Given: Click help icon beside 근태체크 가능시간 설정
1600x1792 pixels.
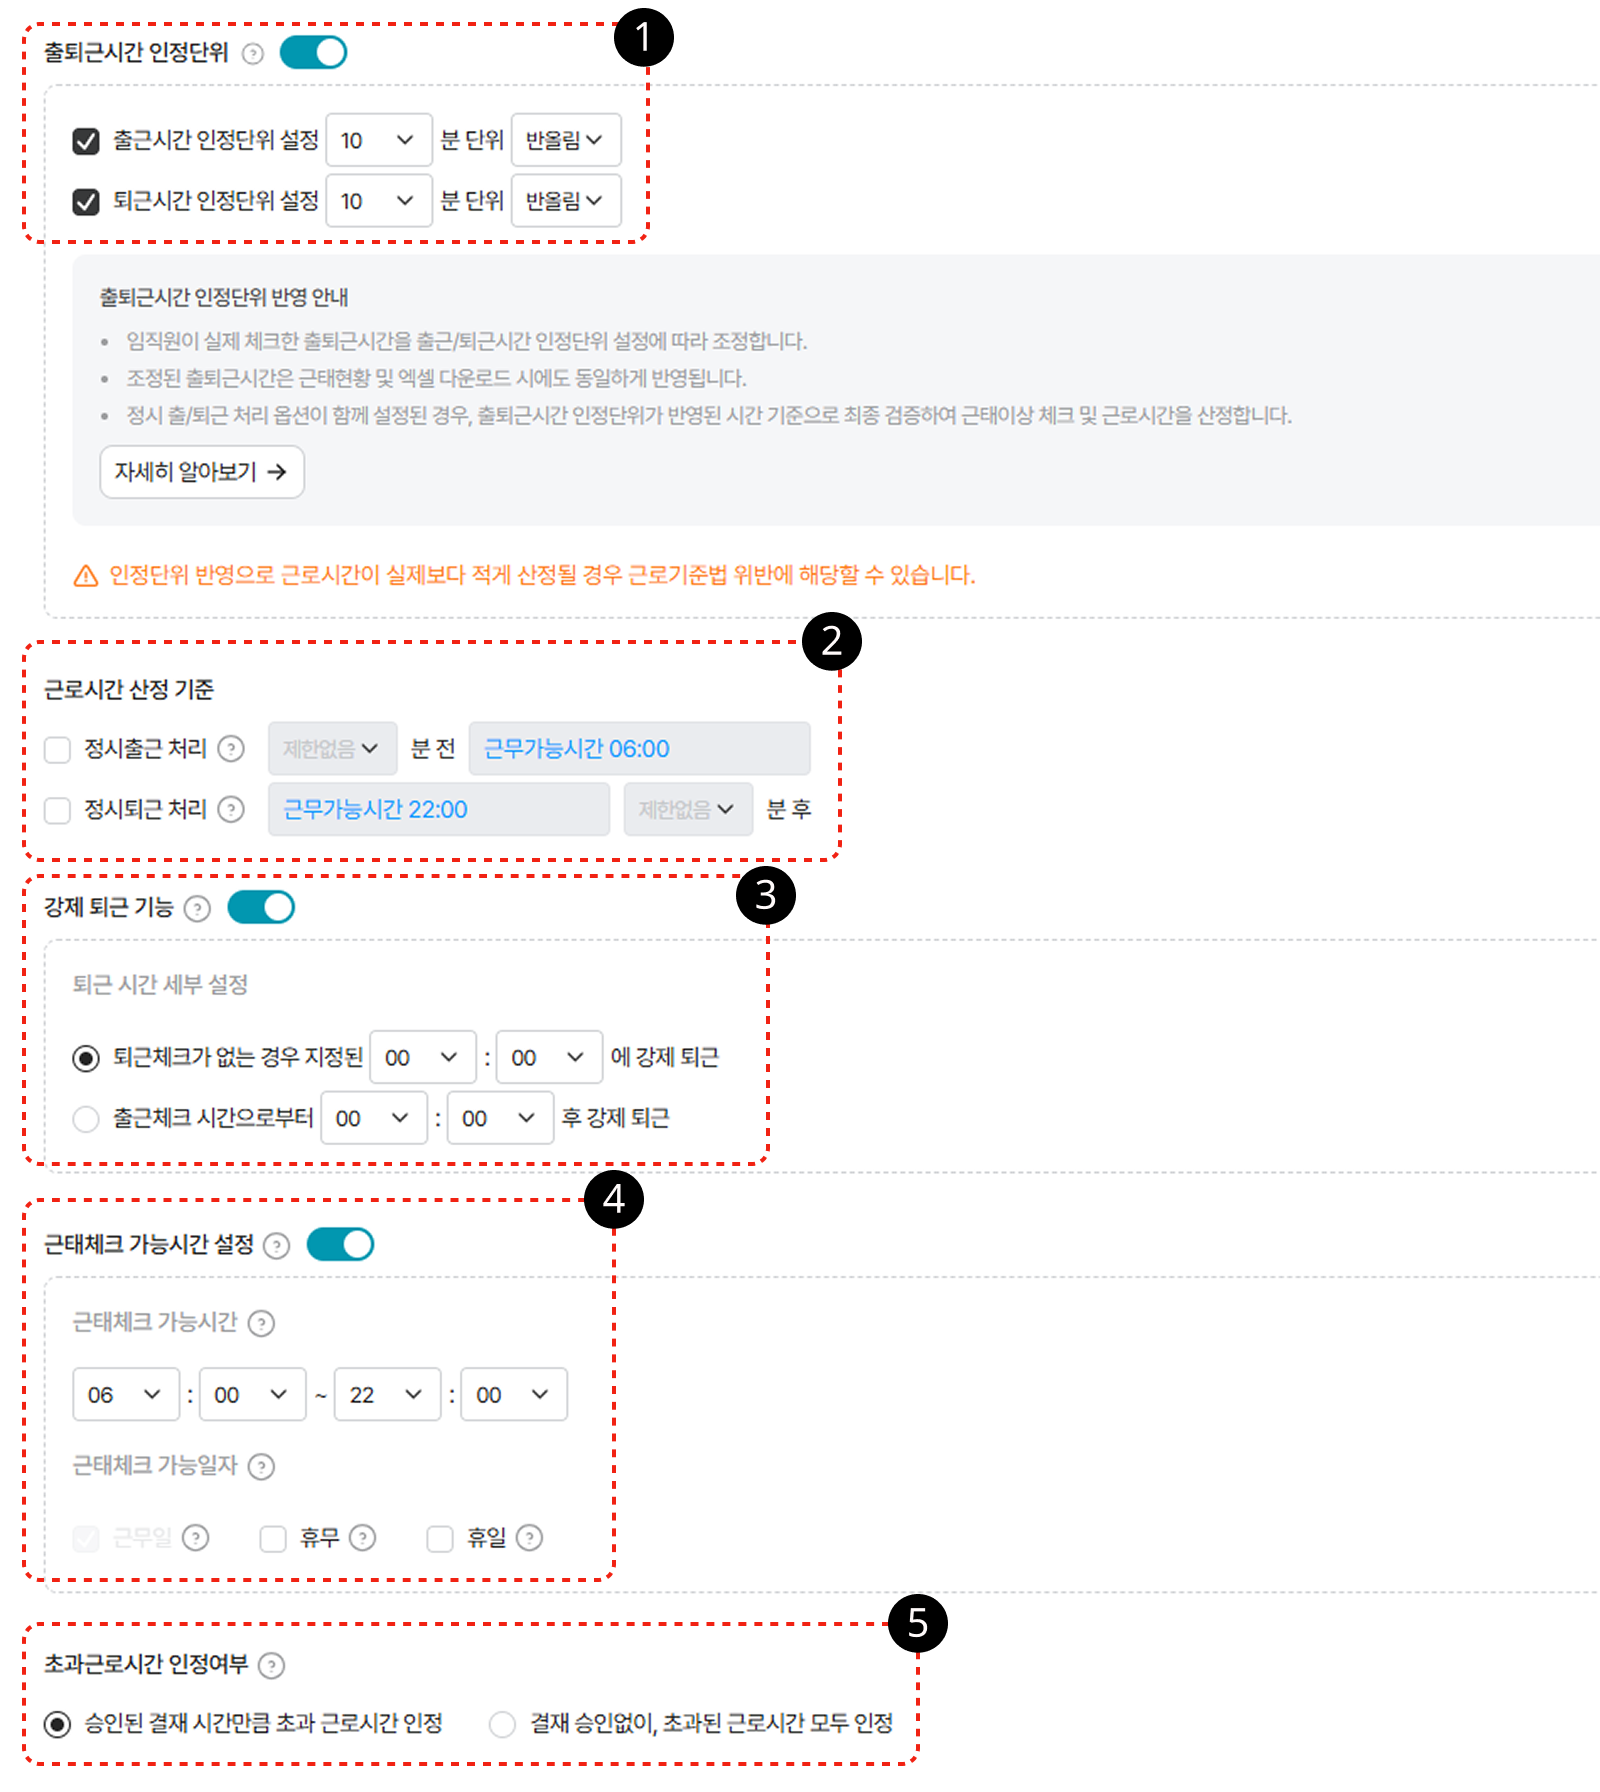Looking at the screenshot, I should click(276, 1245).
